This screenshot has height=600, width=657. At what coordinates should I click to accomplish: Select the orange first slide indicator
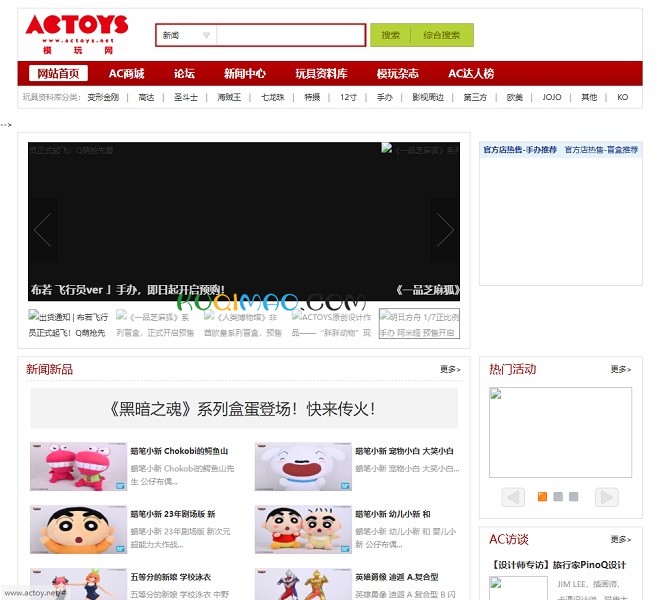coord(542,497)
